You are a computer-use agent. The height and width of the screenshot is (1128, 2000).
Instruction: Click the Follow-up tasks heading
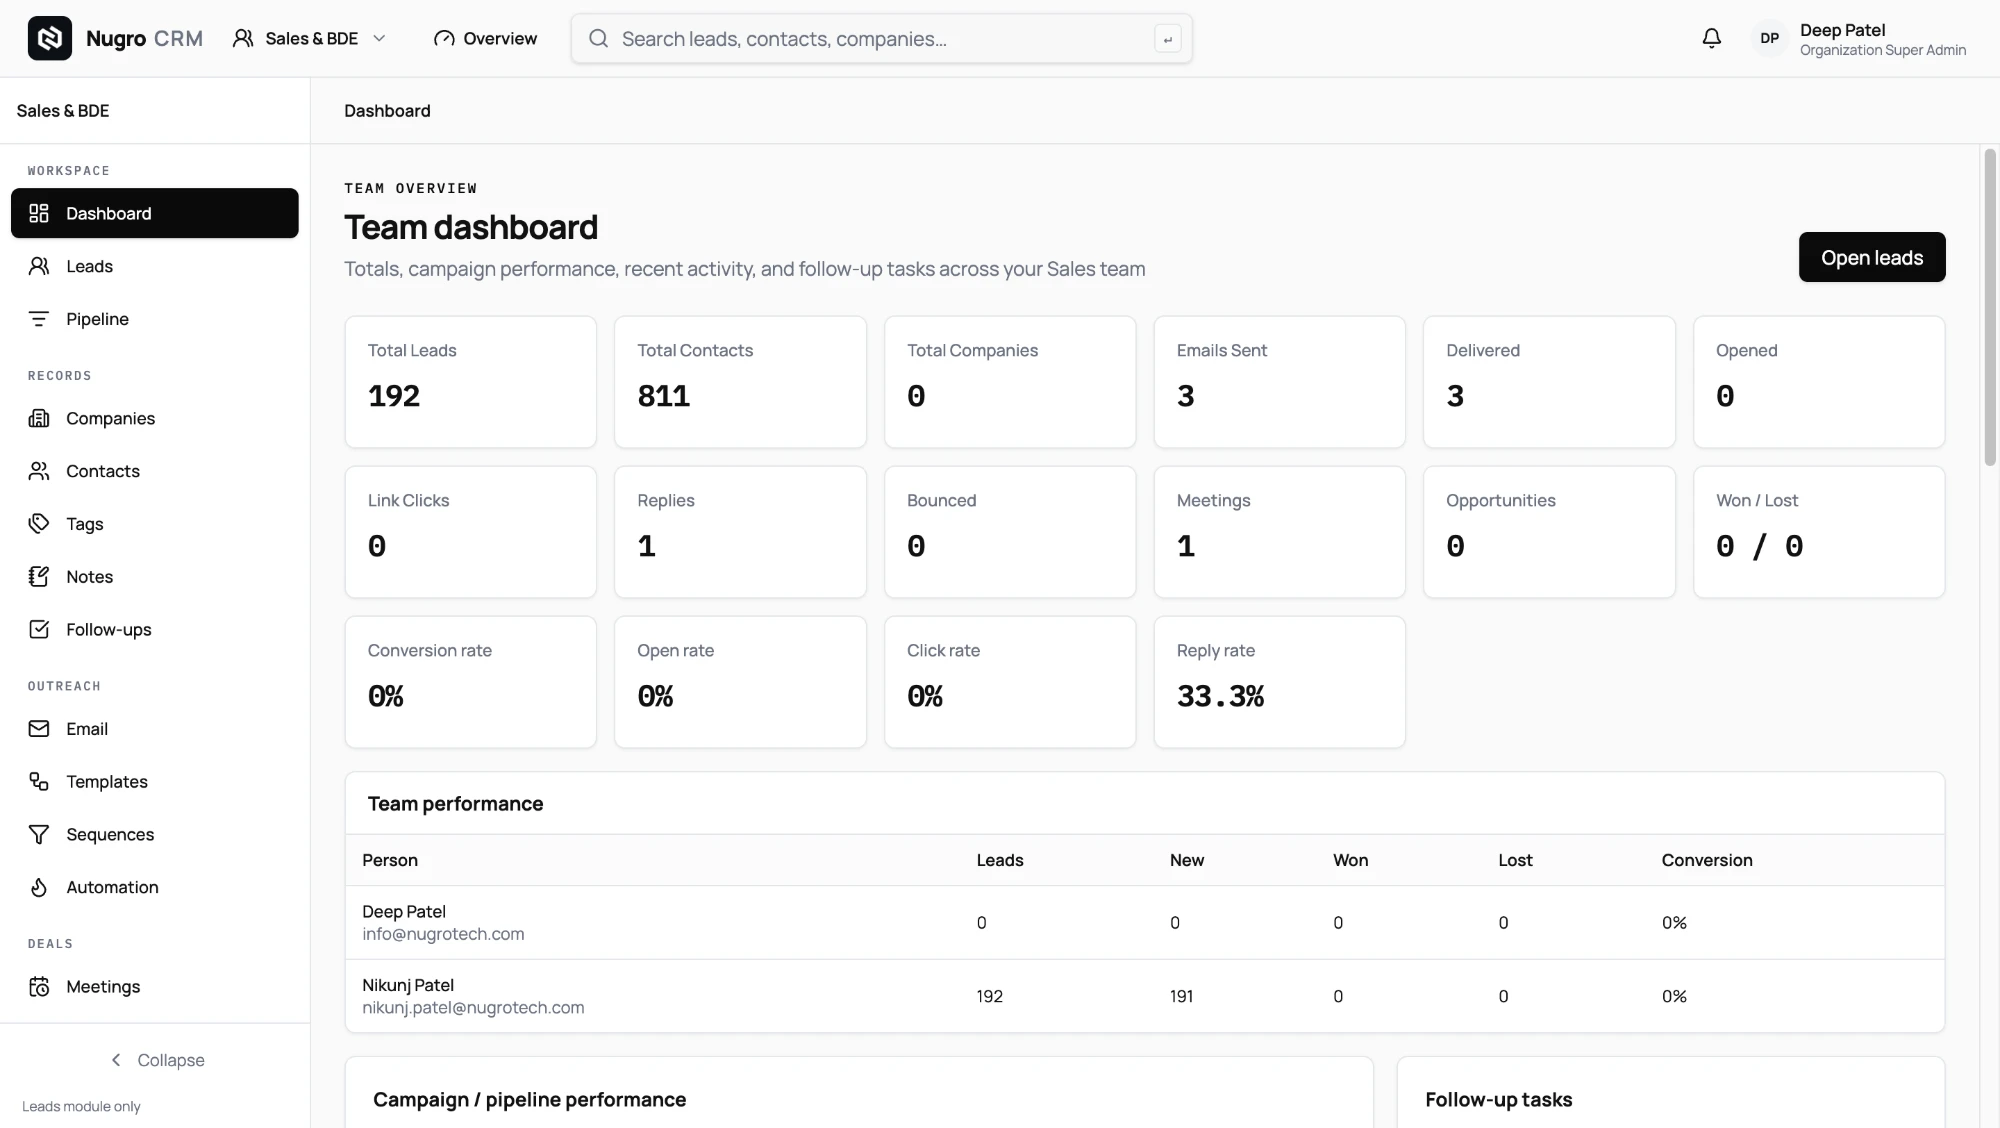1498,1100
